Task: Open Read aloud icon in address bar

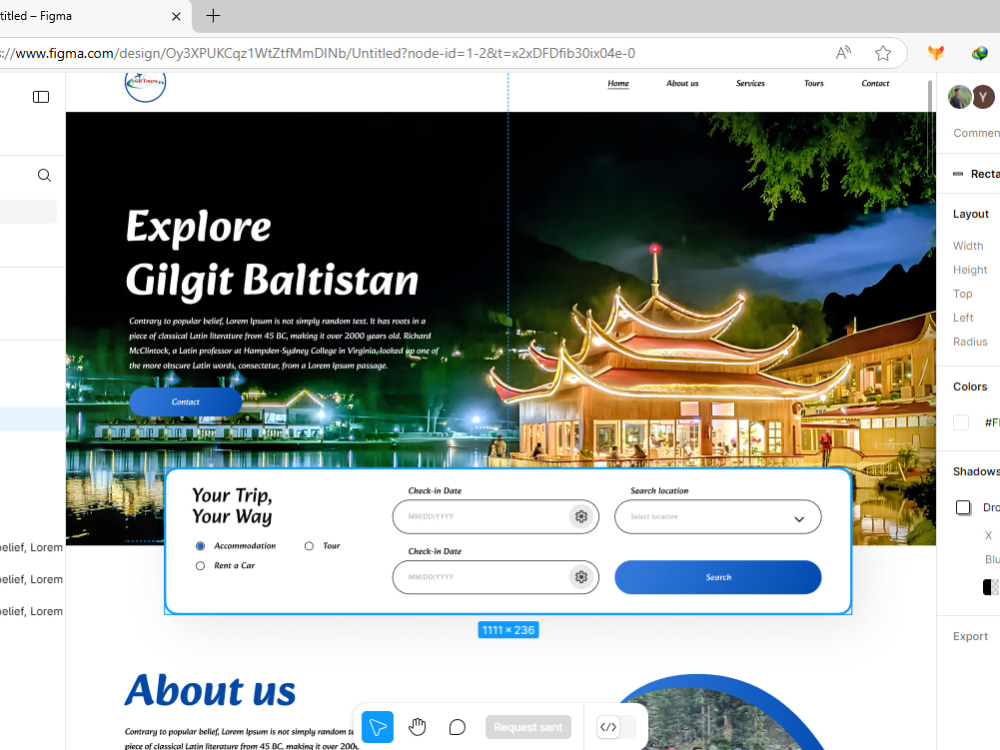Action: click(x=843, y=53)
